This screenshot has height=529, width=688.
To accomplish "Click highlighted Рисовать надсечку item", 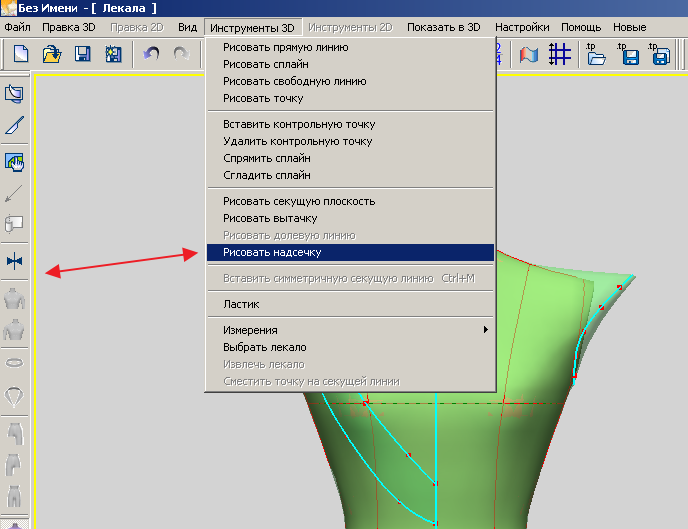I will click(350, 252).
